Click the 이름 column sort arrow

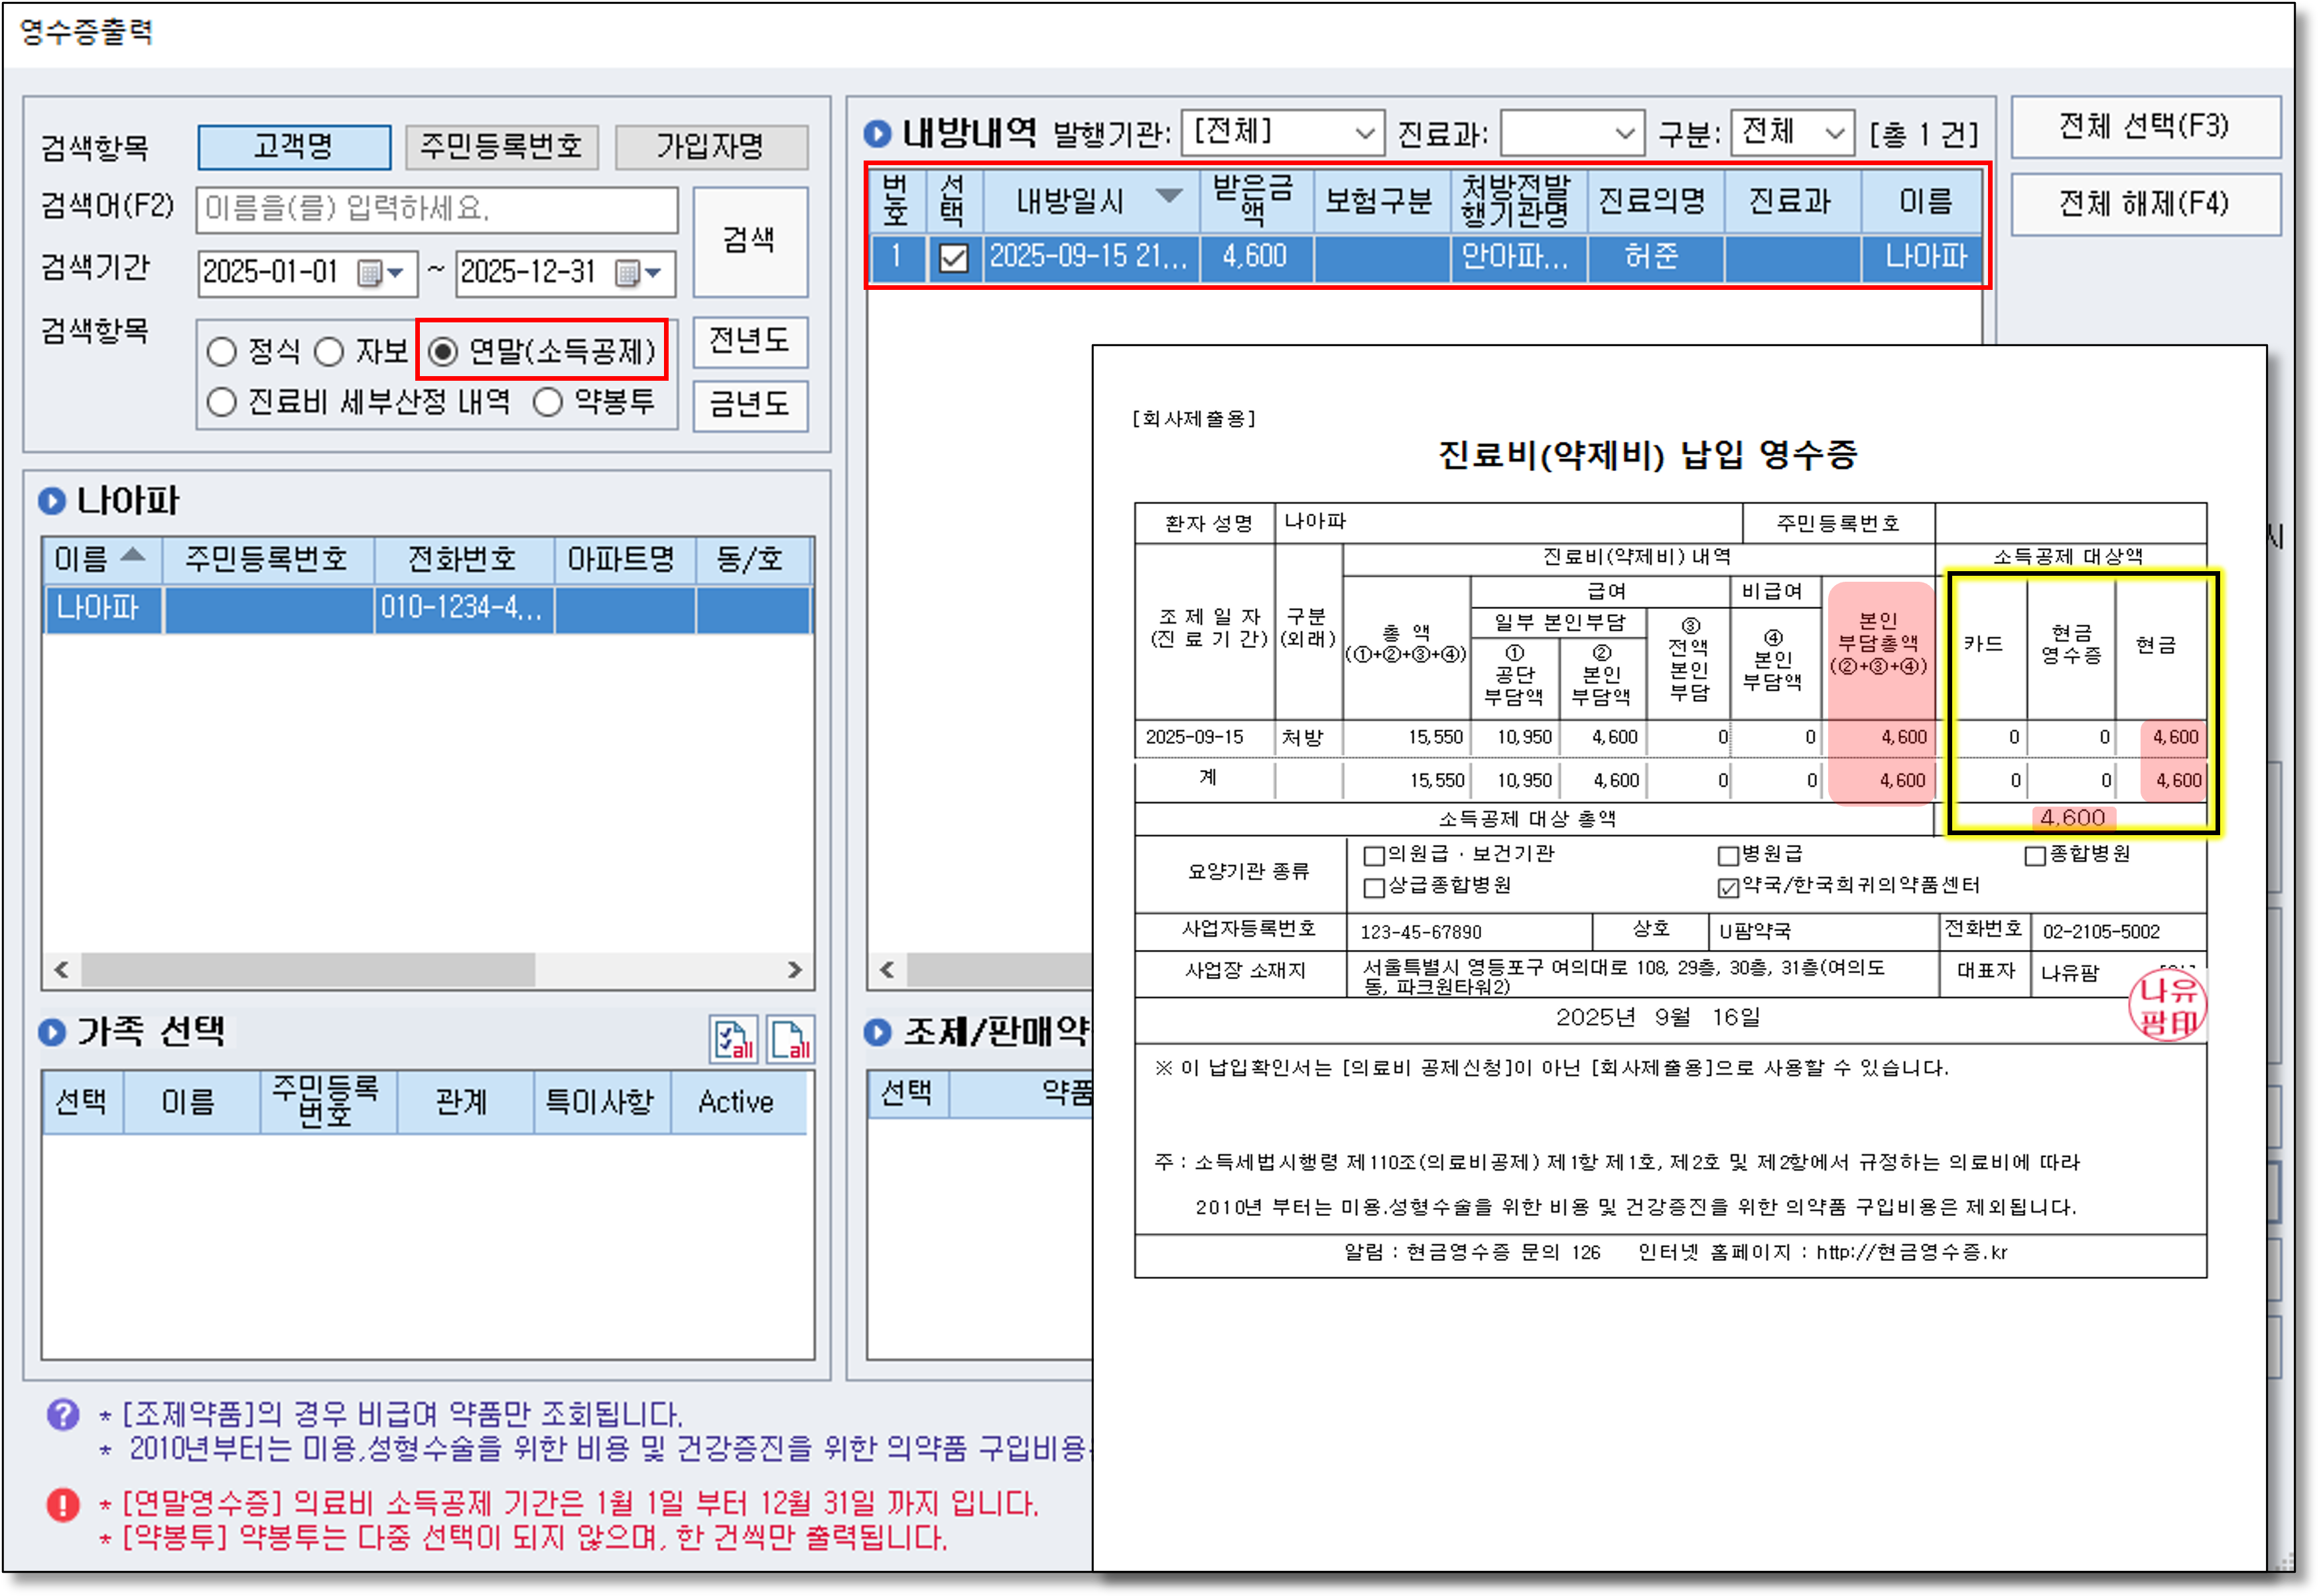tap(133, 555)
